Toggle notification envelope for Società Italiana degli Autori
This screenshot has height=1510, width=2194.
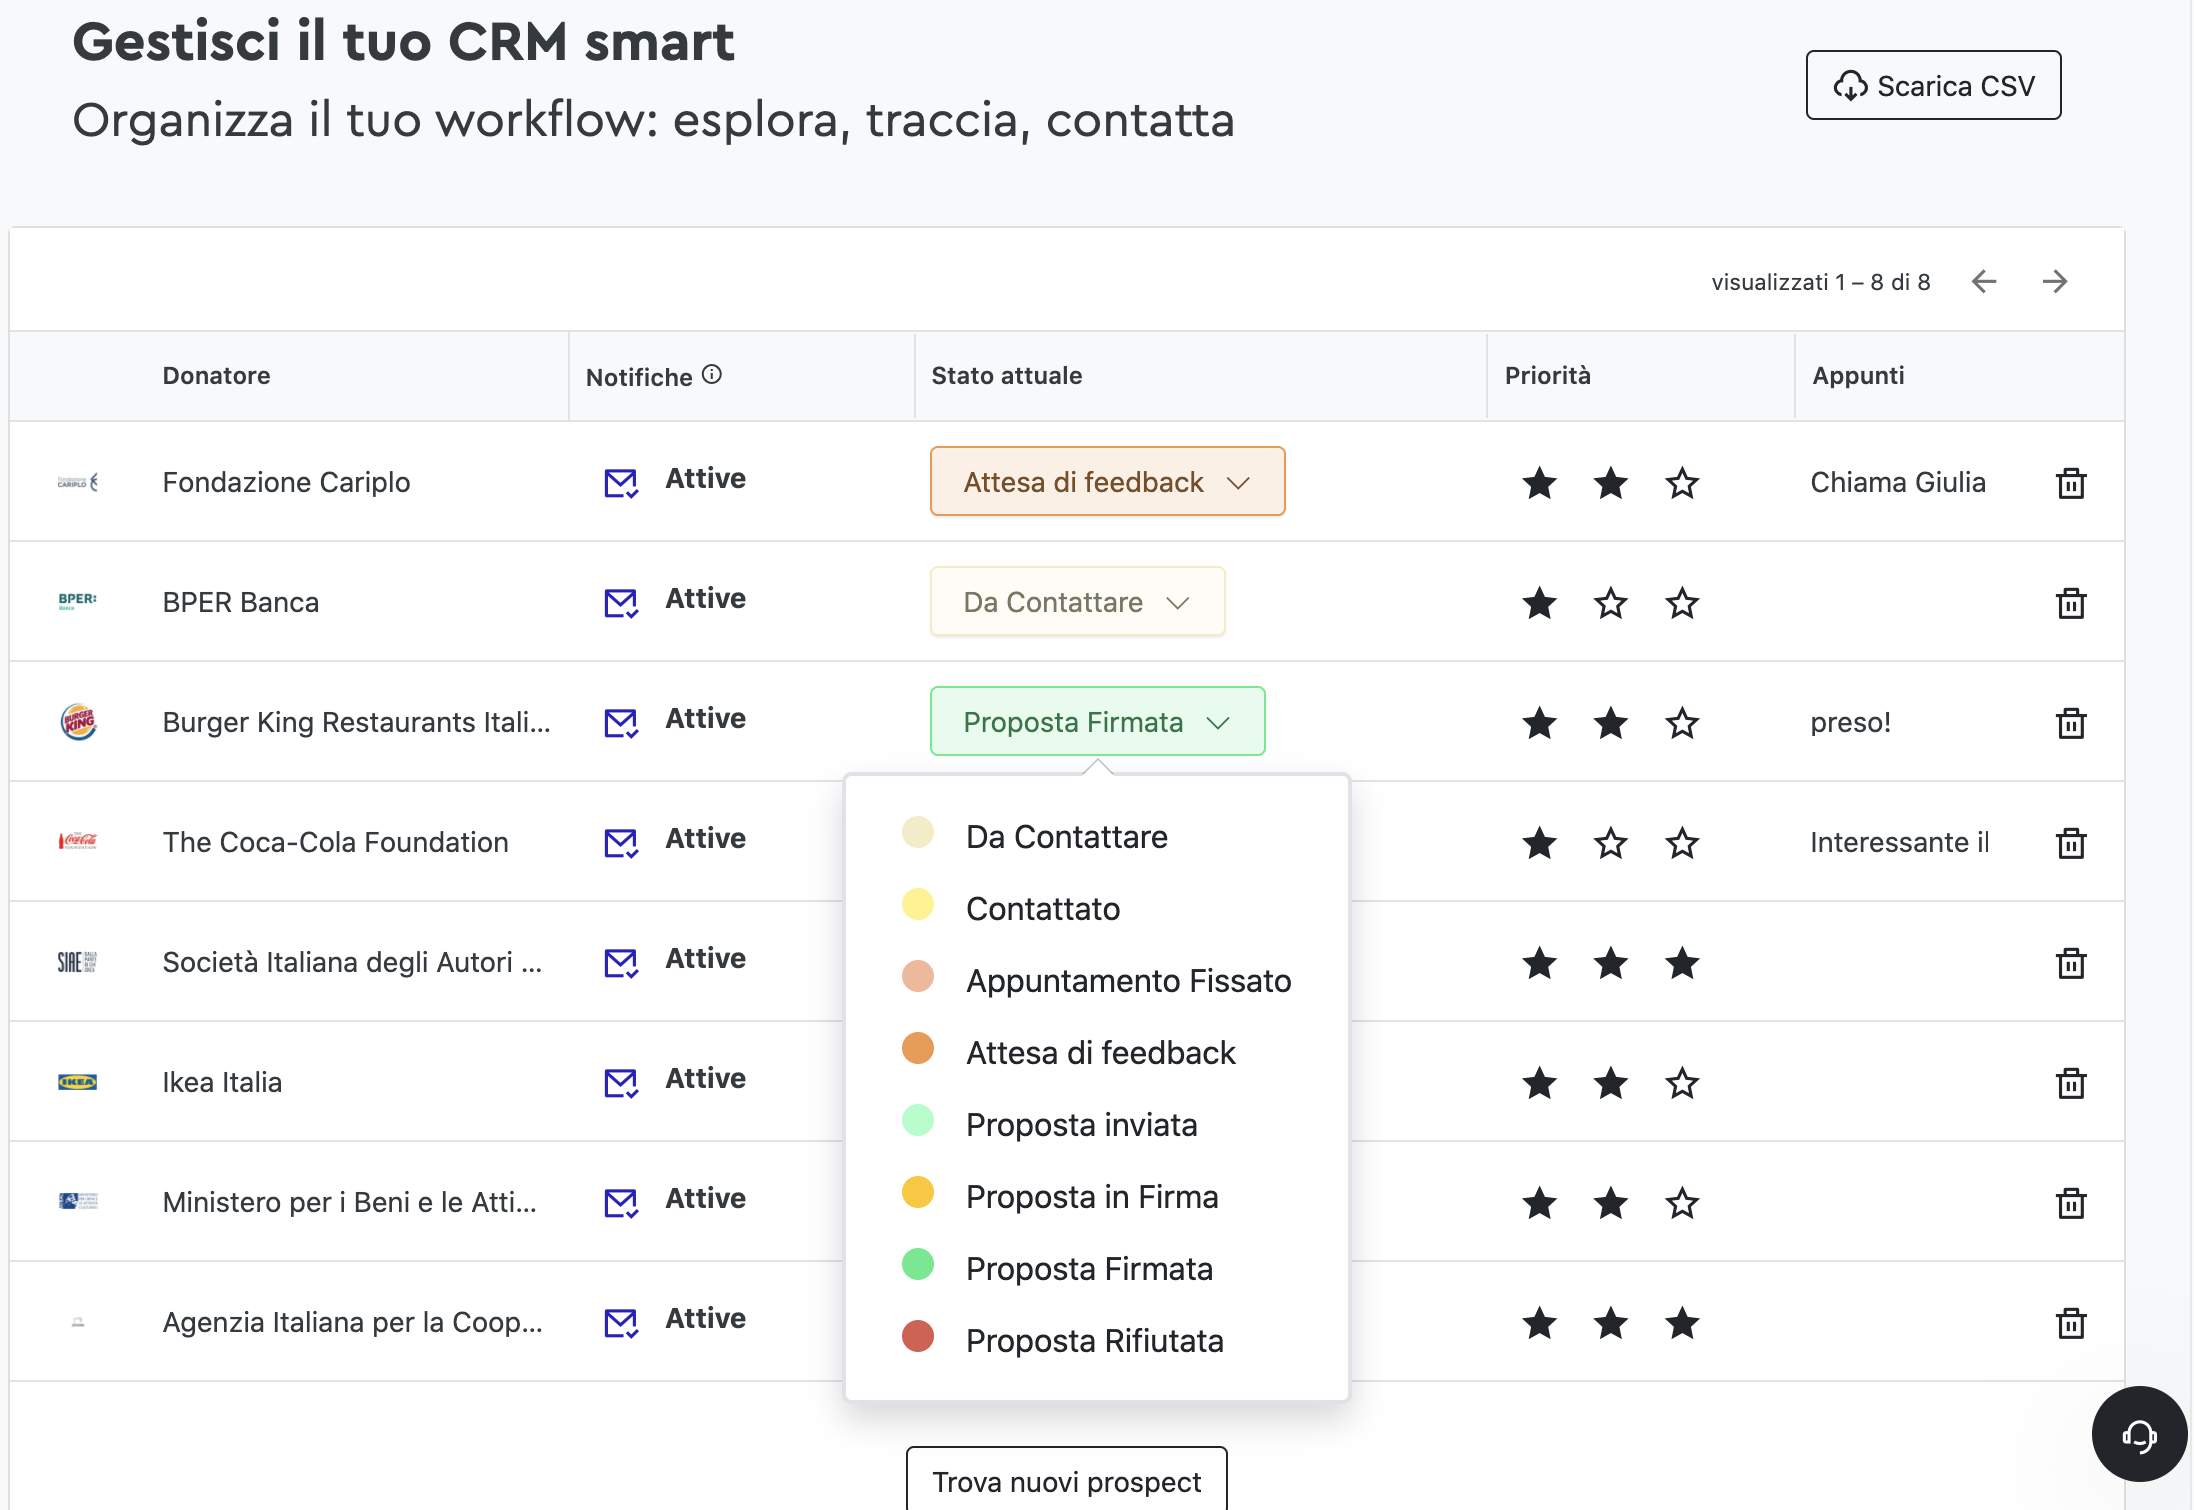pyautogui.click(x=621, y=963)
